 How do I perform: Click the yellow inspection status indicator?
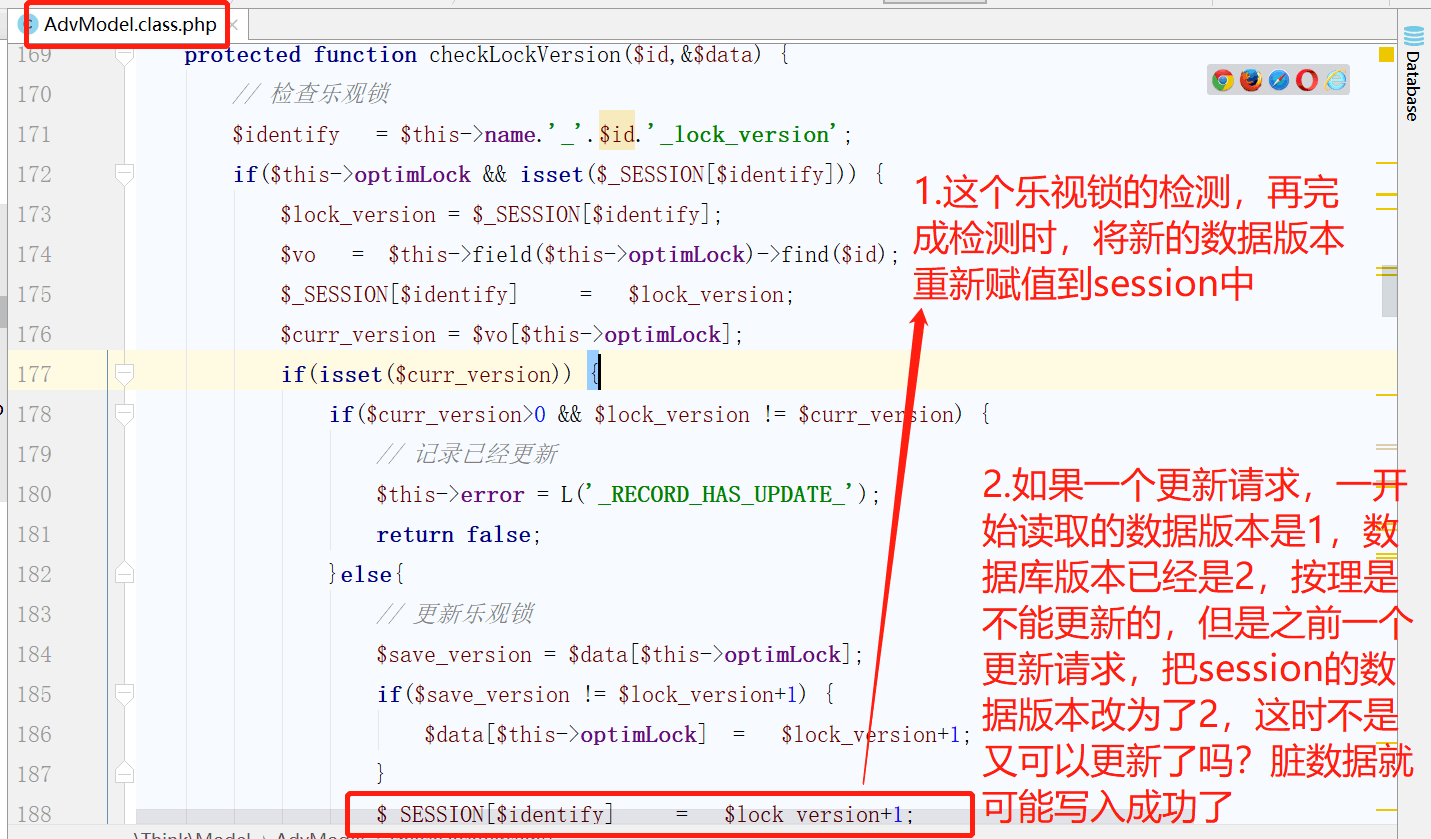point(1386,55)
